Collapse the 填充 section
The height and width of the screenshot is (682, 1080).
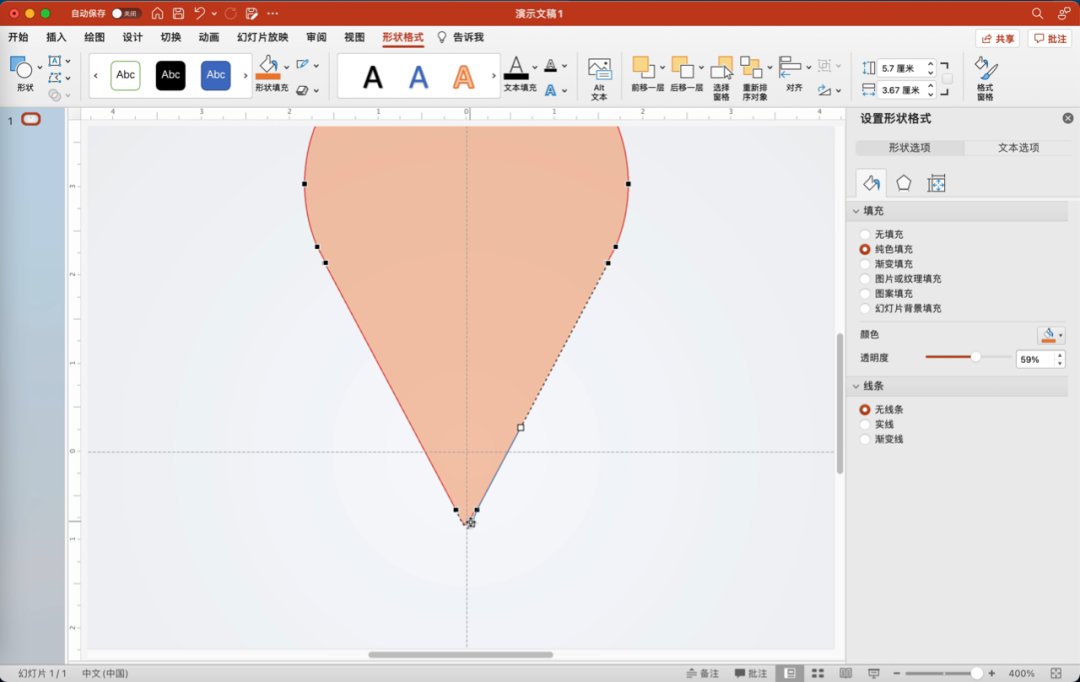click(x=856, y=211)
